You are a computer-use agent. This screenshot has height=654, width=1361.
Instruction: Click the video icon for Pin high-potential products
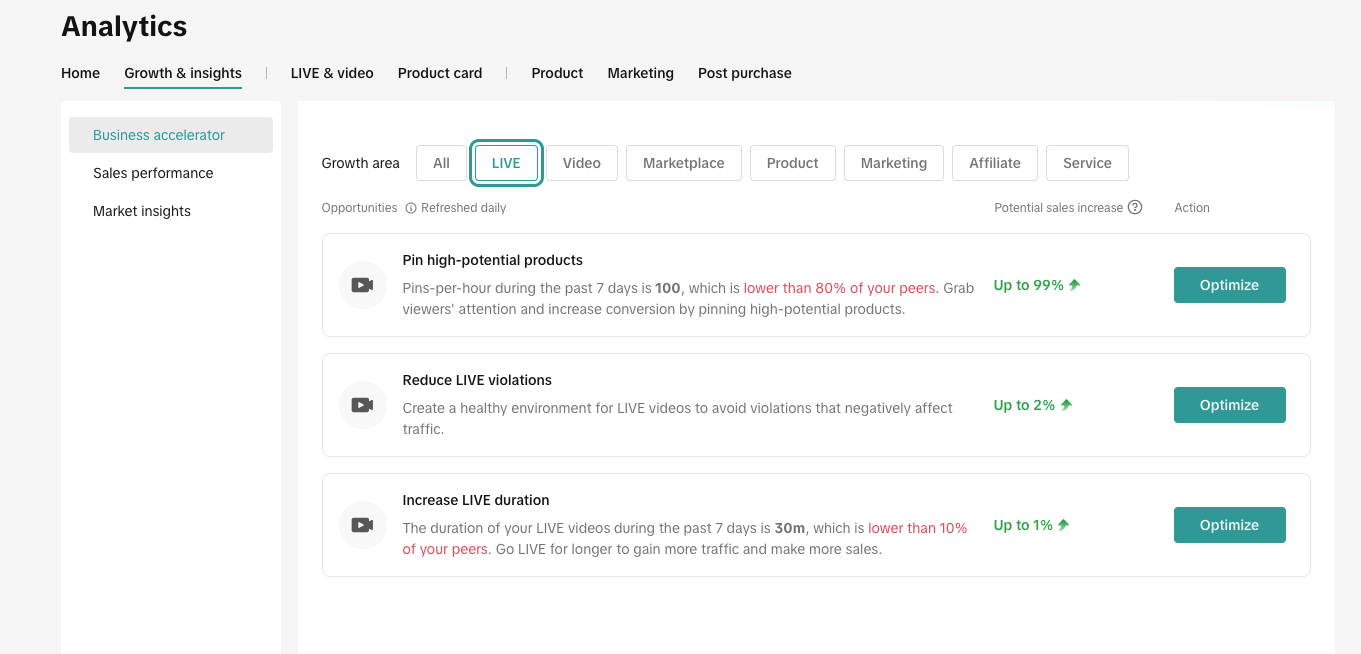(362, 285)
